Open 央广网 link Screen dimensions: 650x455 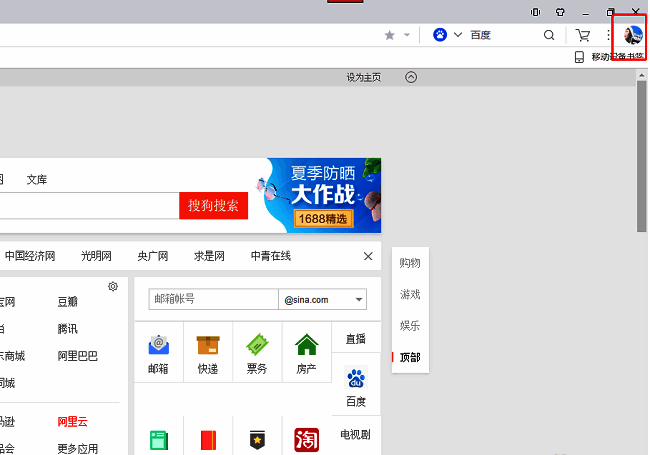(x=153, y=256)
